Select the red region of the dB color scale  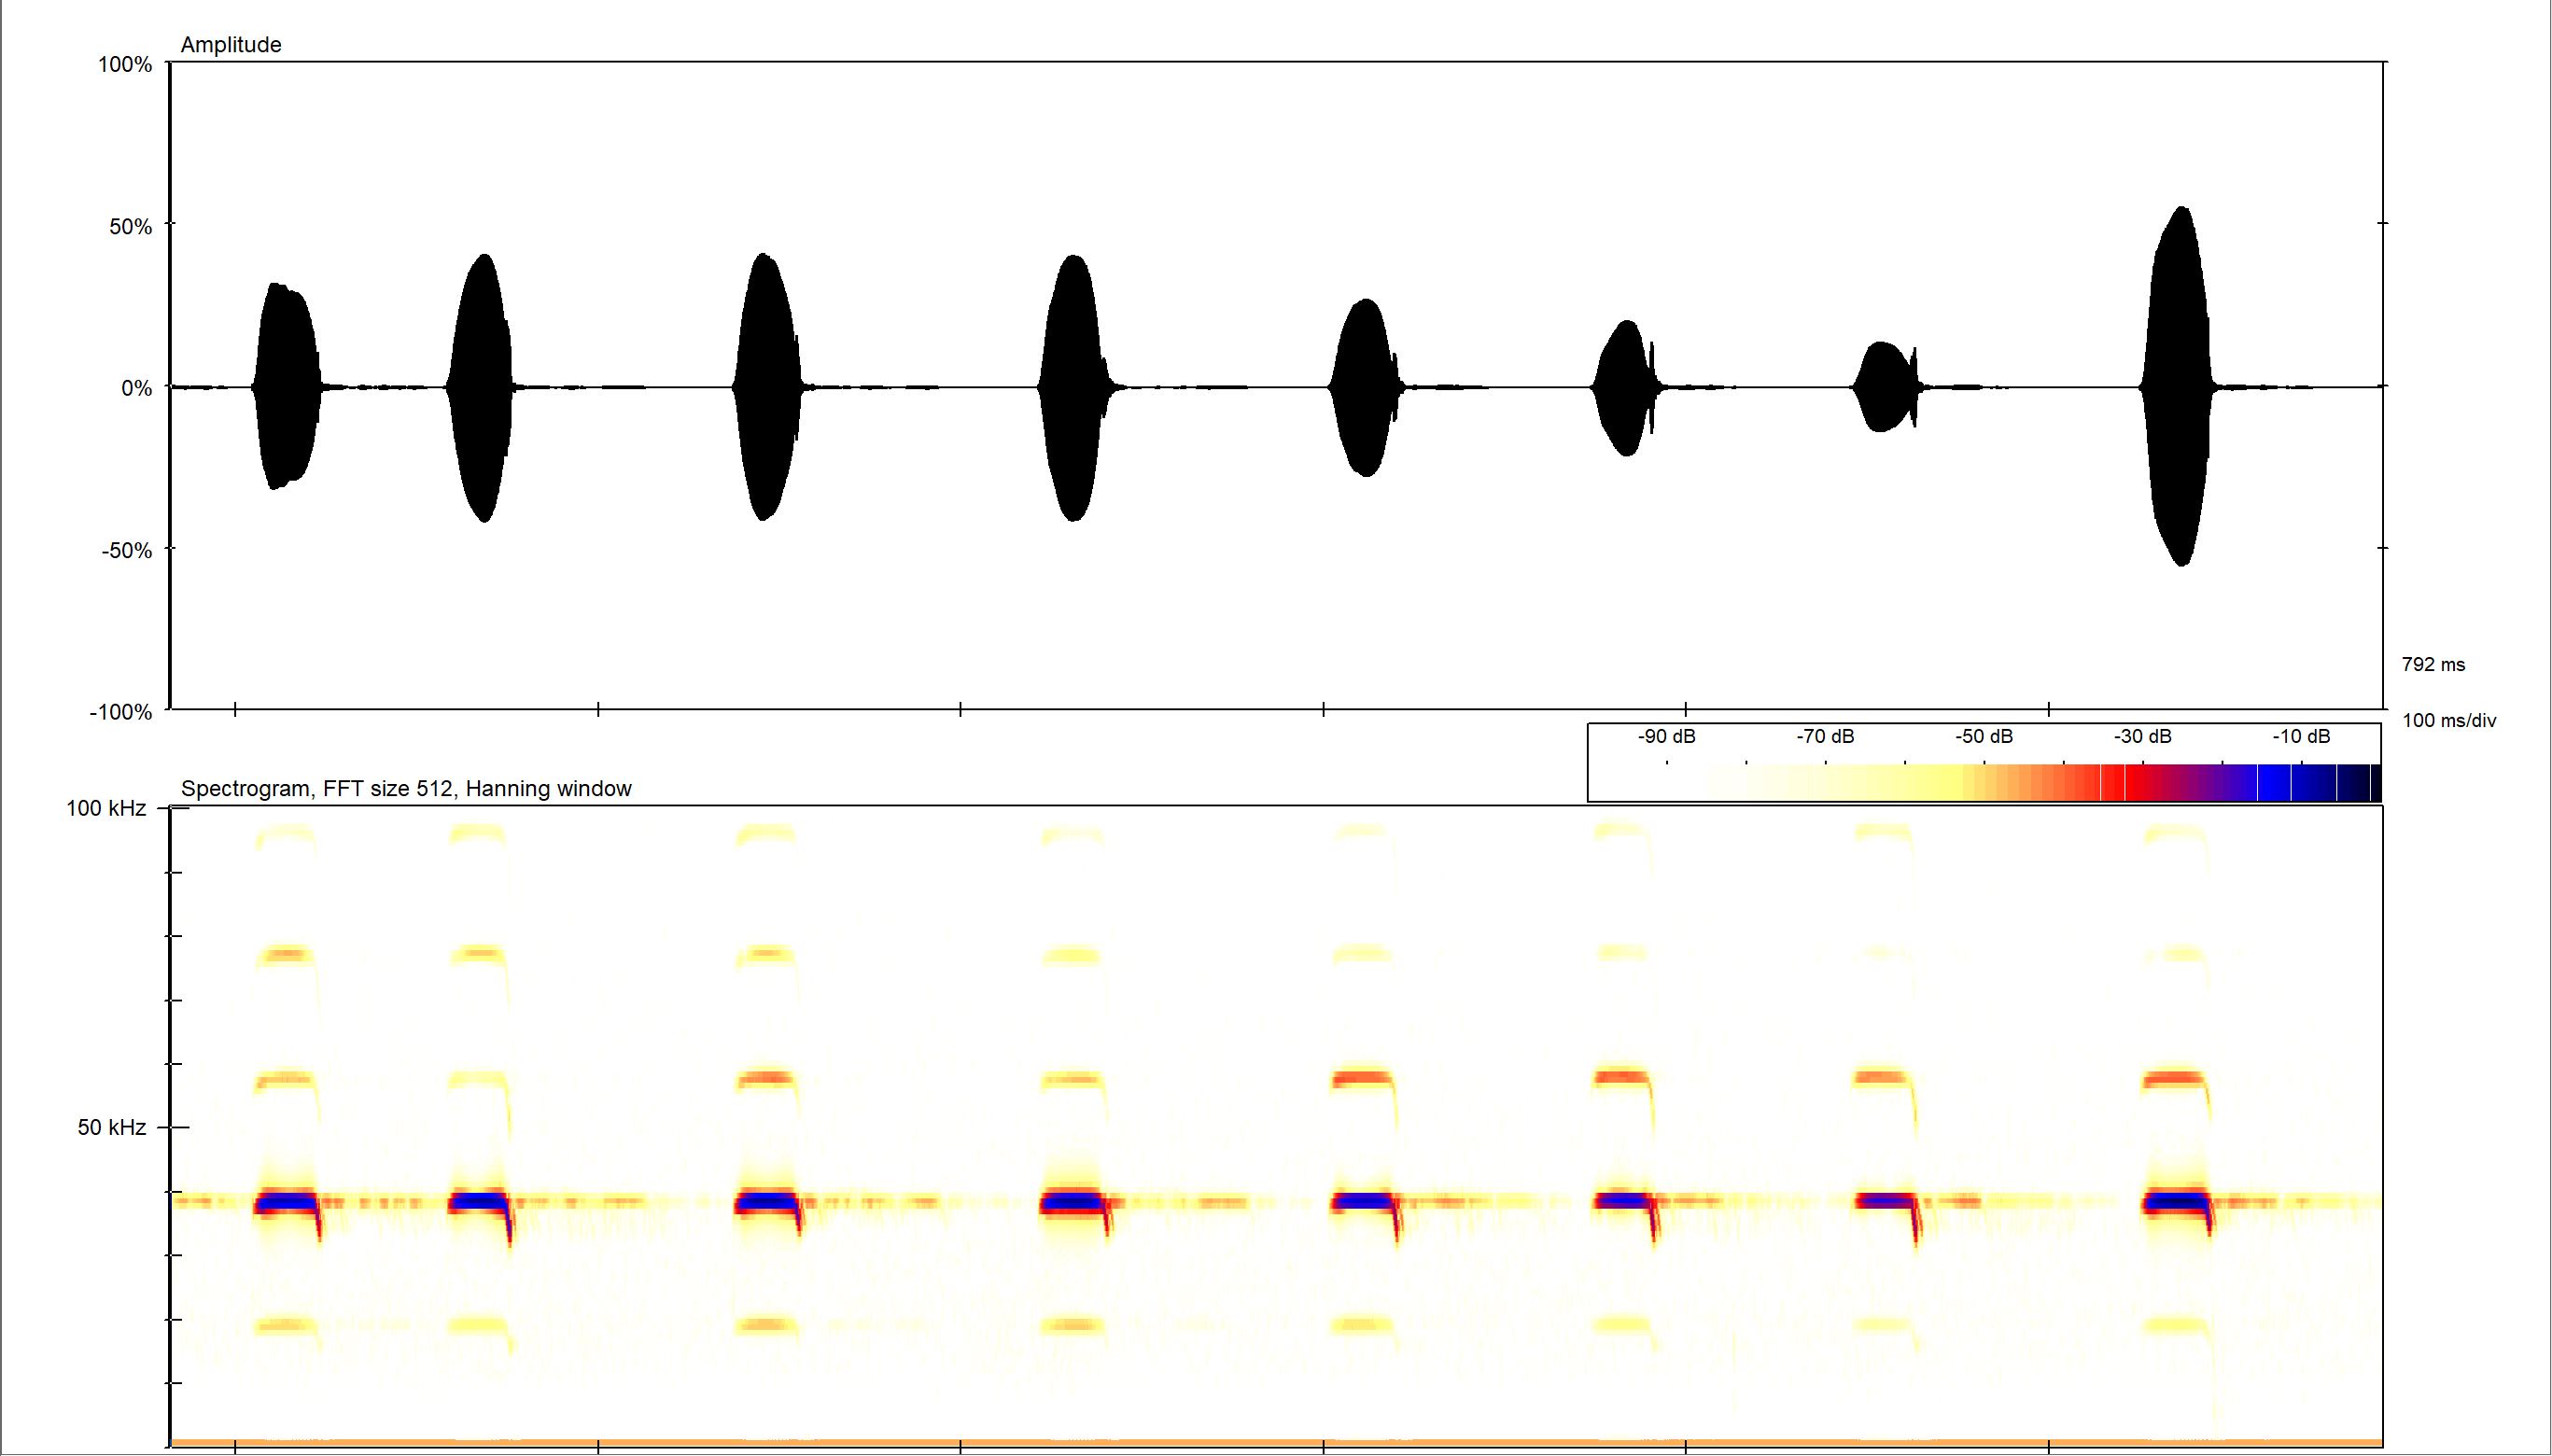(2135, 782)
